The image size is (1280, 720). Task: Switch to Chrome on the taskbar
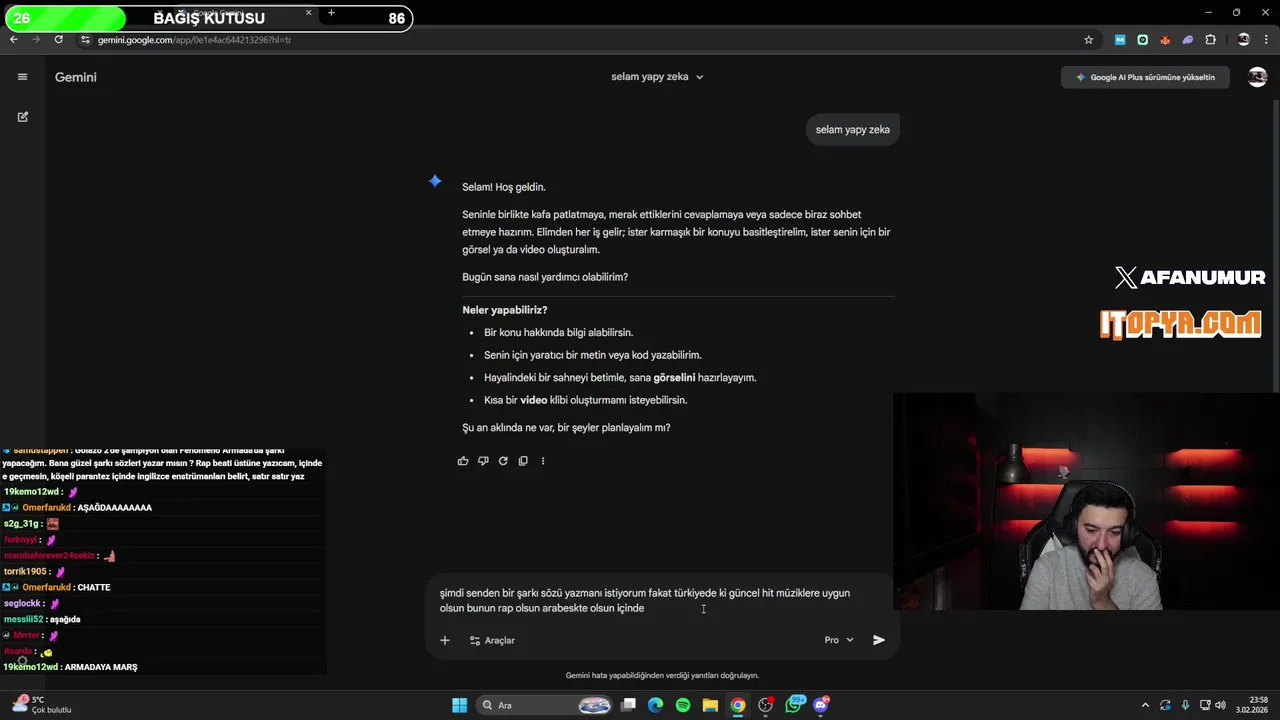pos(737,705)
